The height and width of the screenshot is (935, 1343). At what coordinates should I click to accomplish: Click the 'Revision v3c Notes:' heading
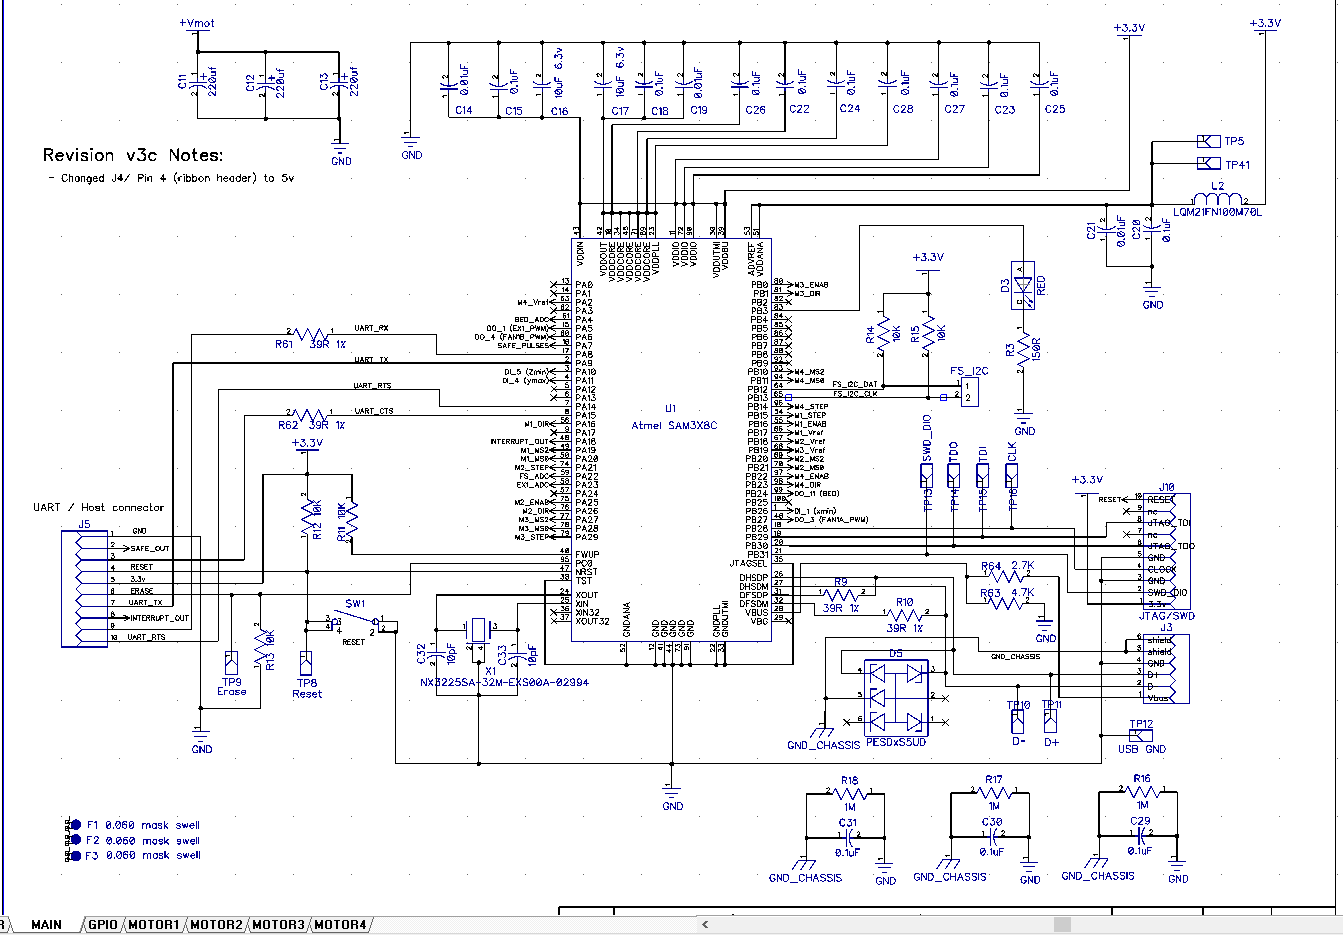point(132,155)
